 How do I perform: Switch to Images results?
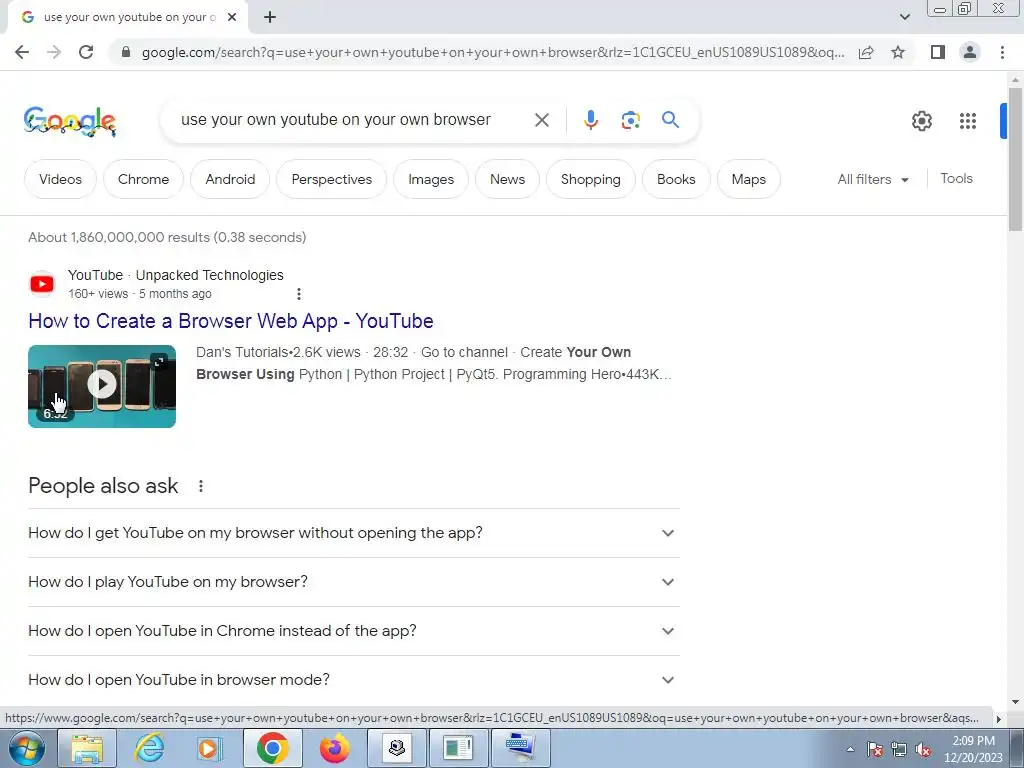(431, 179)
